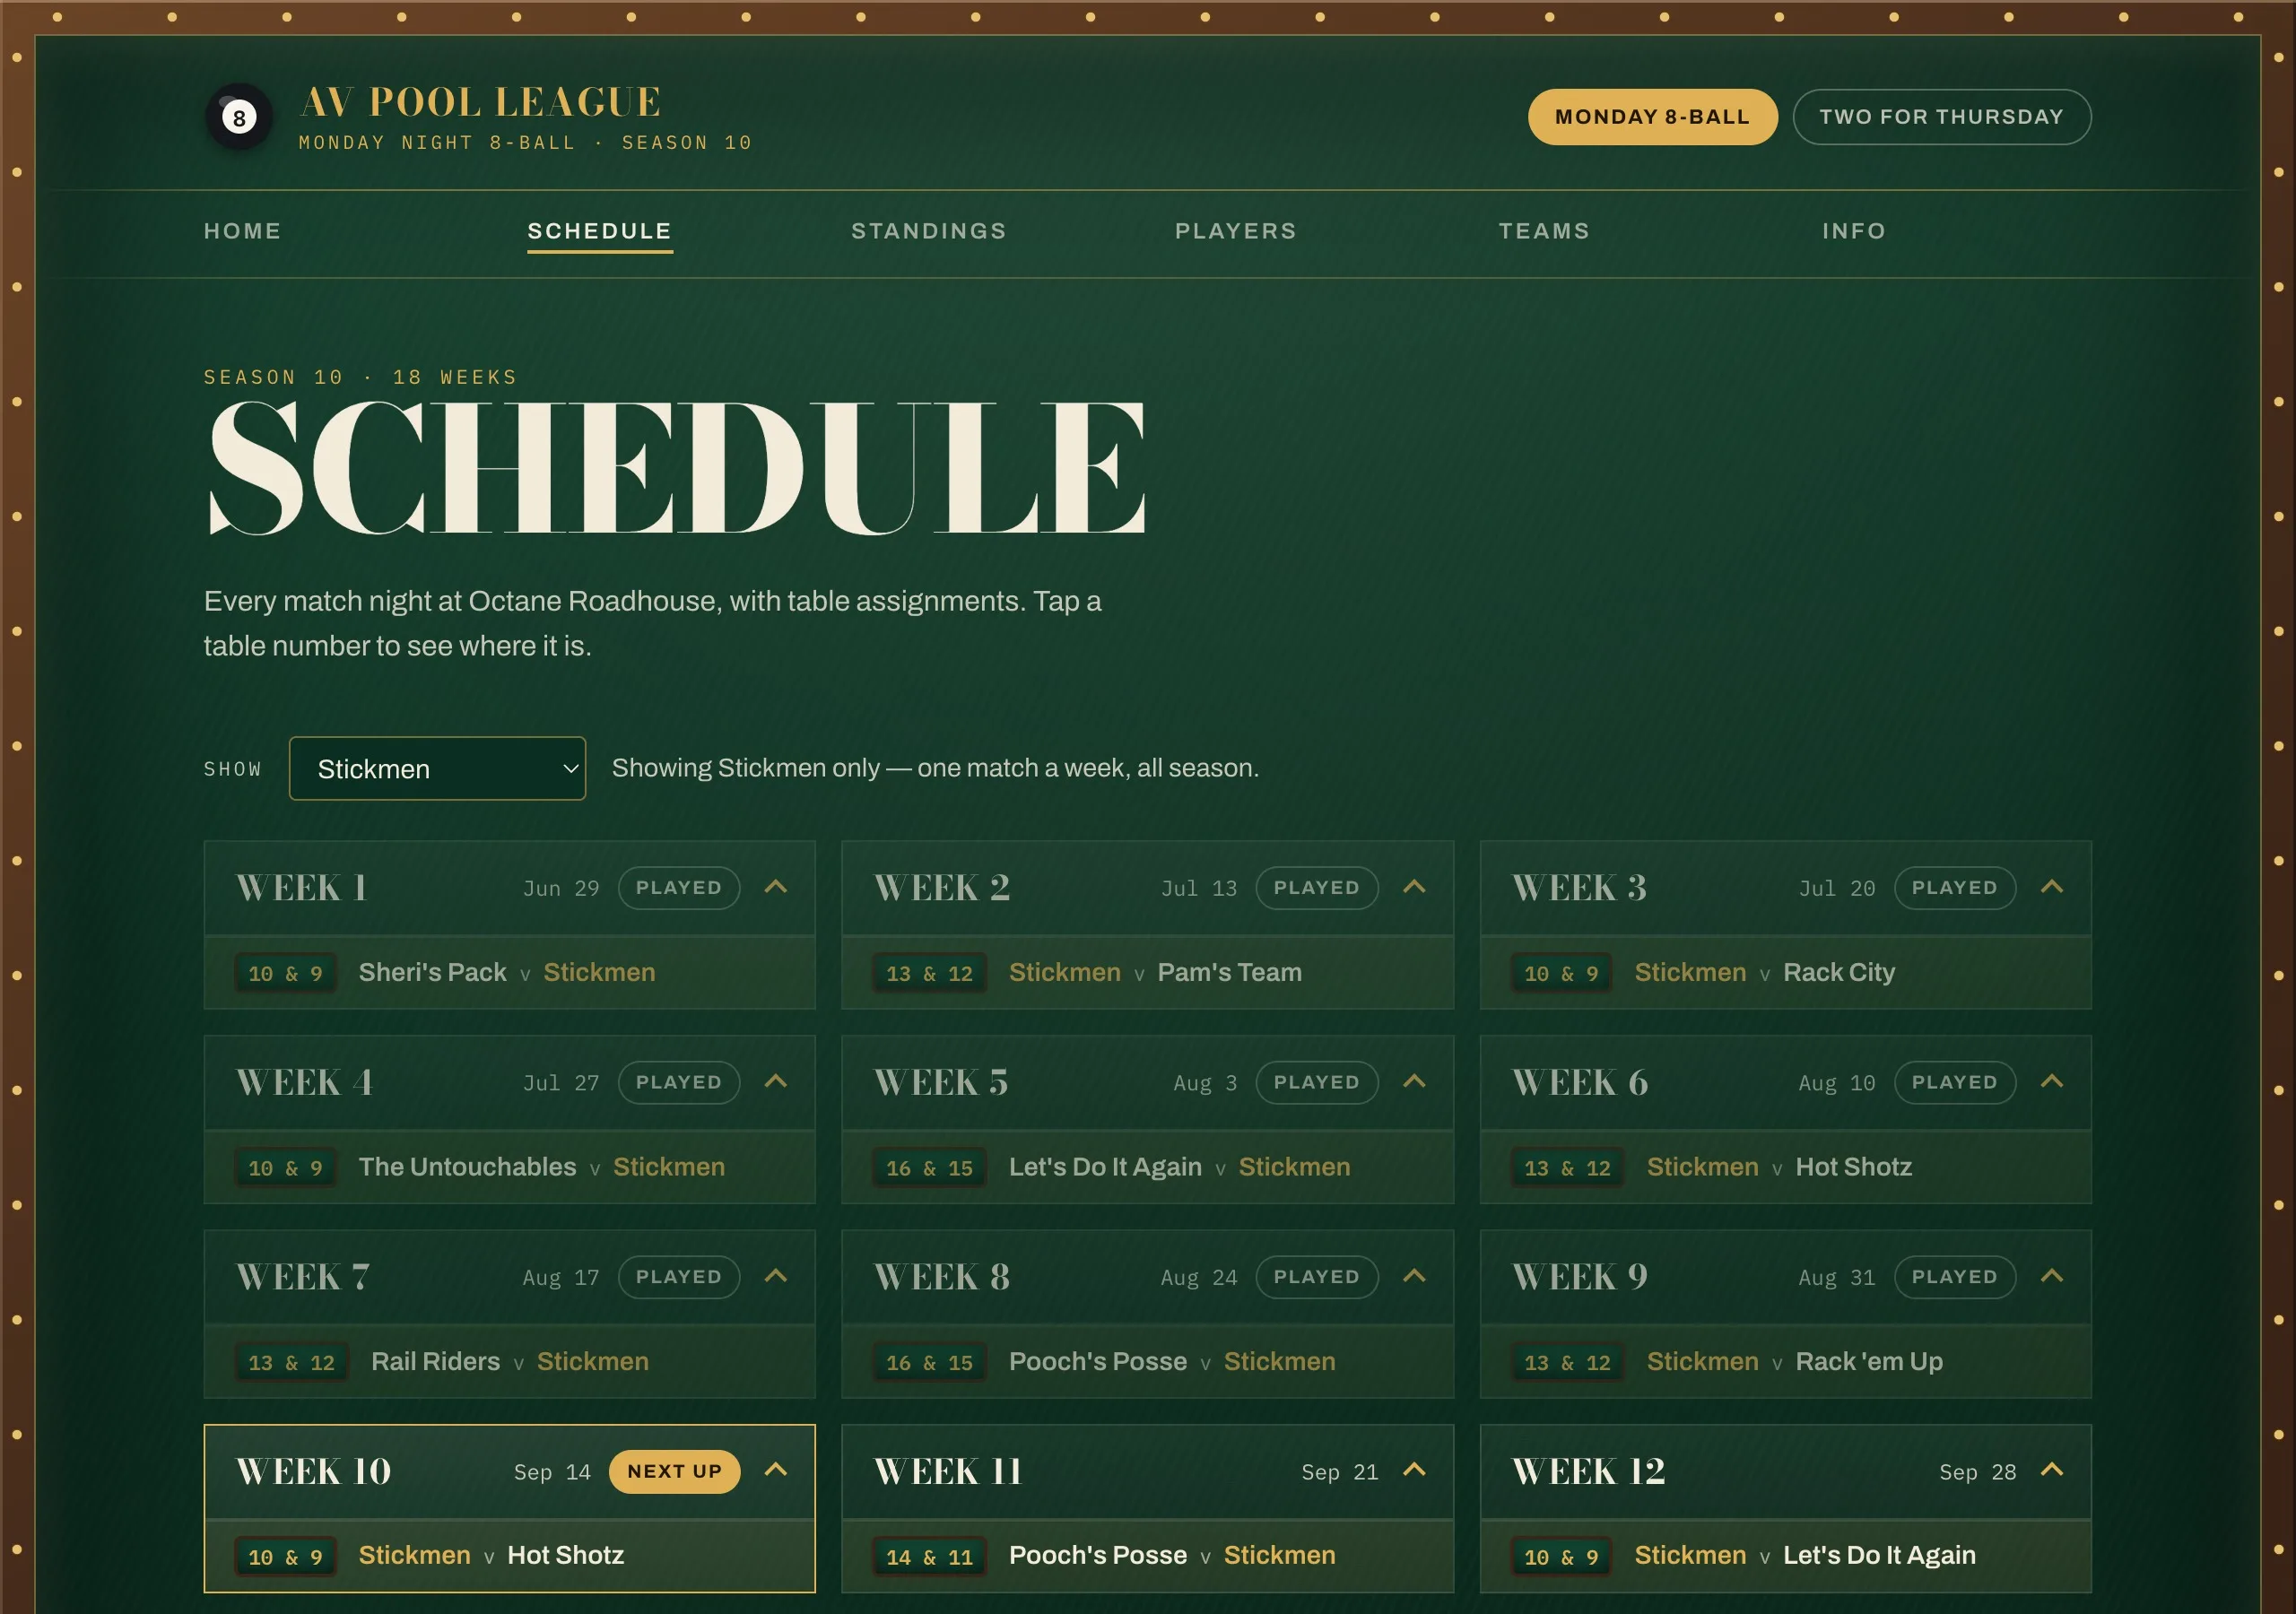The height and width of the screenshot is (1614, 2296).
Task: Collapse the Week 5 card chevron
Action: pyautogui.click(x=1414, y=1081)
